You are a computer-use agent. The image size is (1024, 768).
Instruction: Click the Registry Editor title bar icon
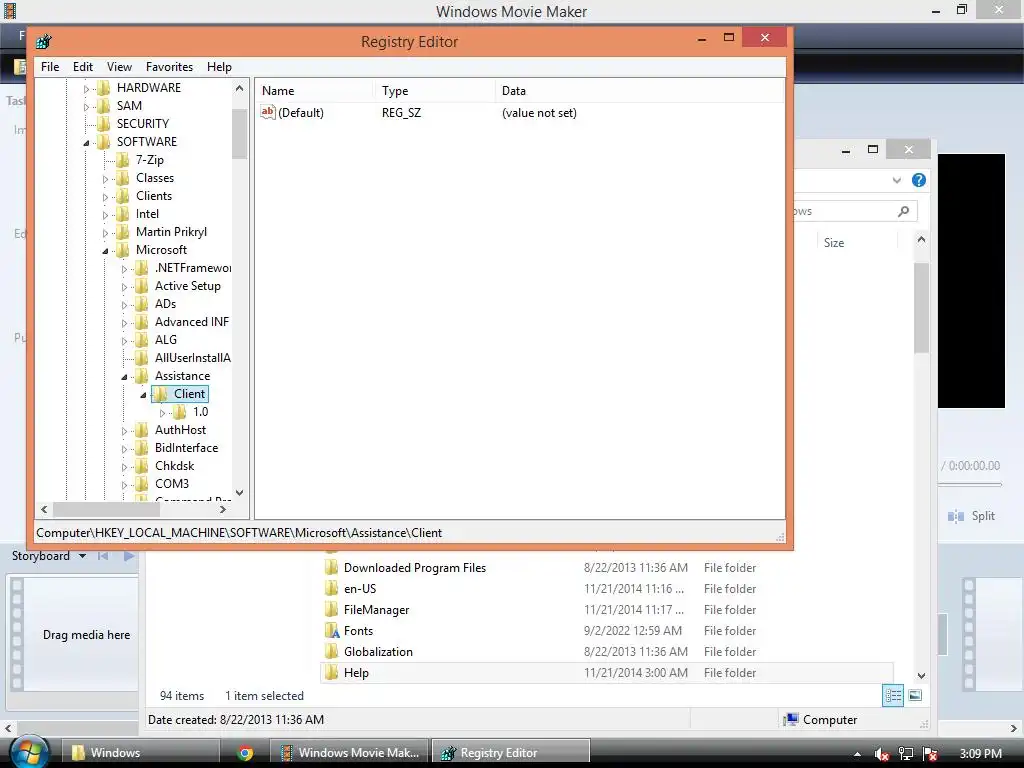click(44, 42)
